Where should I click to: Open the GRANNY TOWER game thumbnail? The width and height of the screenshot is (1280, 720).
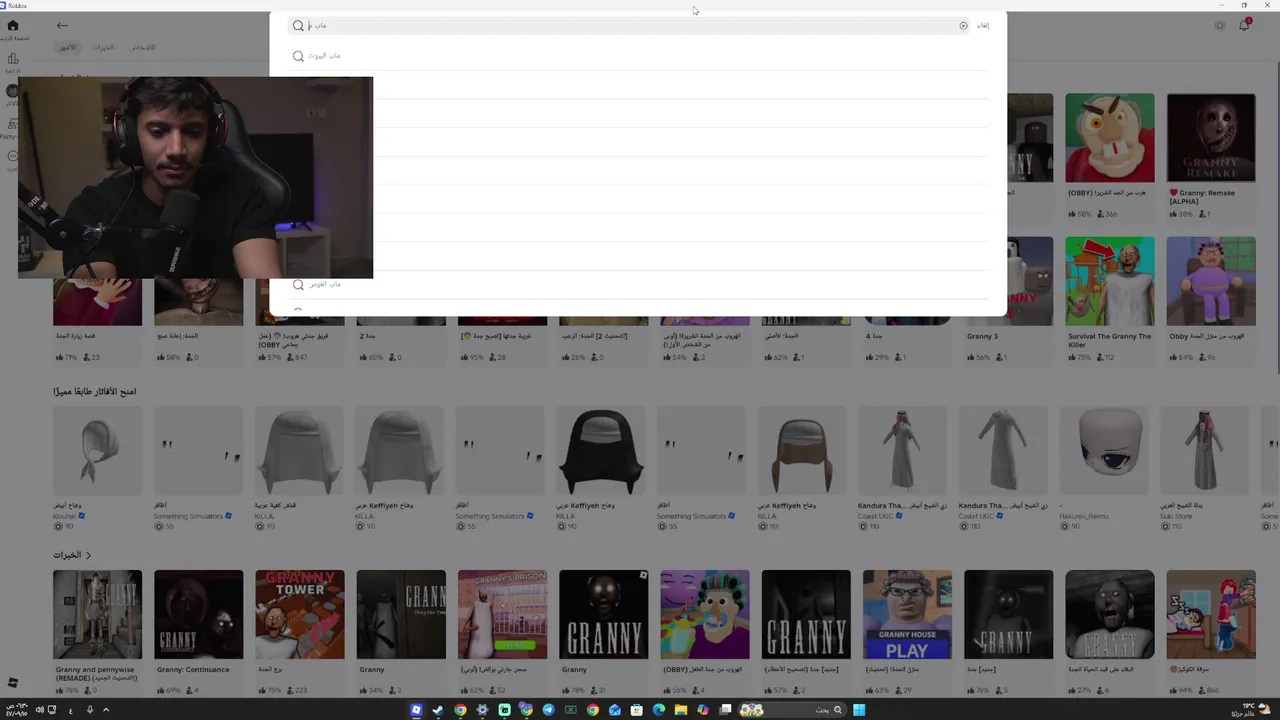[300, 614]
